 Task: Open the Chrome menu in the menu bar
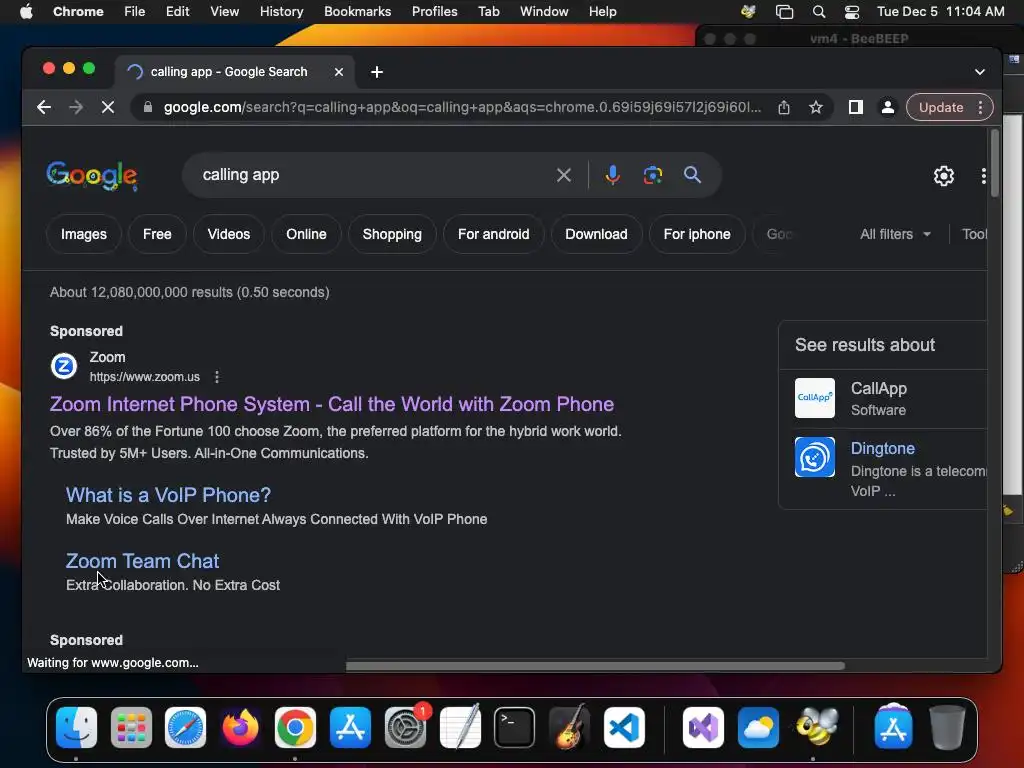[x=78, y=12]
